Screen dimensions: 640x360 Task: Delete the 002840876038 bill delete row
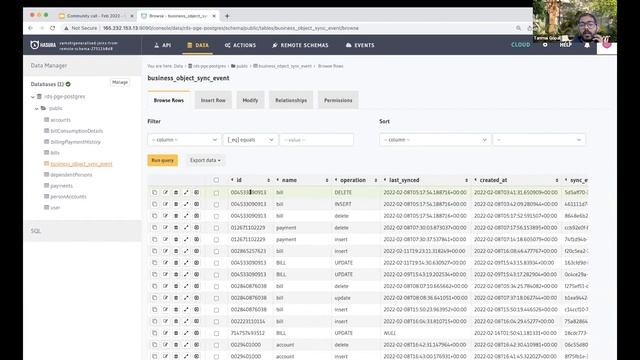pyautogui.click(x=176, y=286)
